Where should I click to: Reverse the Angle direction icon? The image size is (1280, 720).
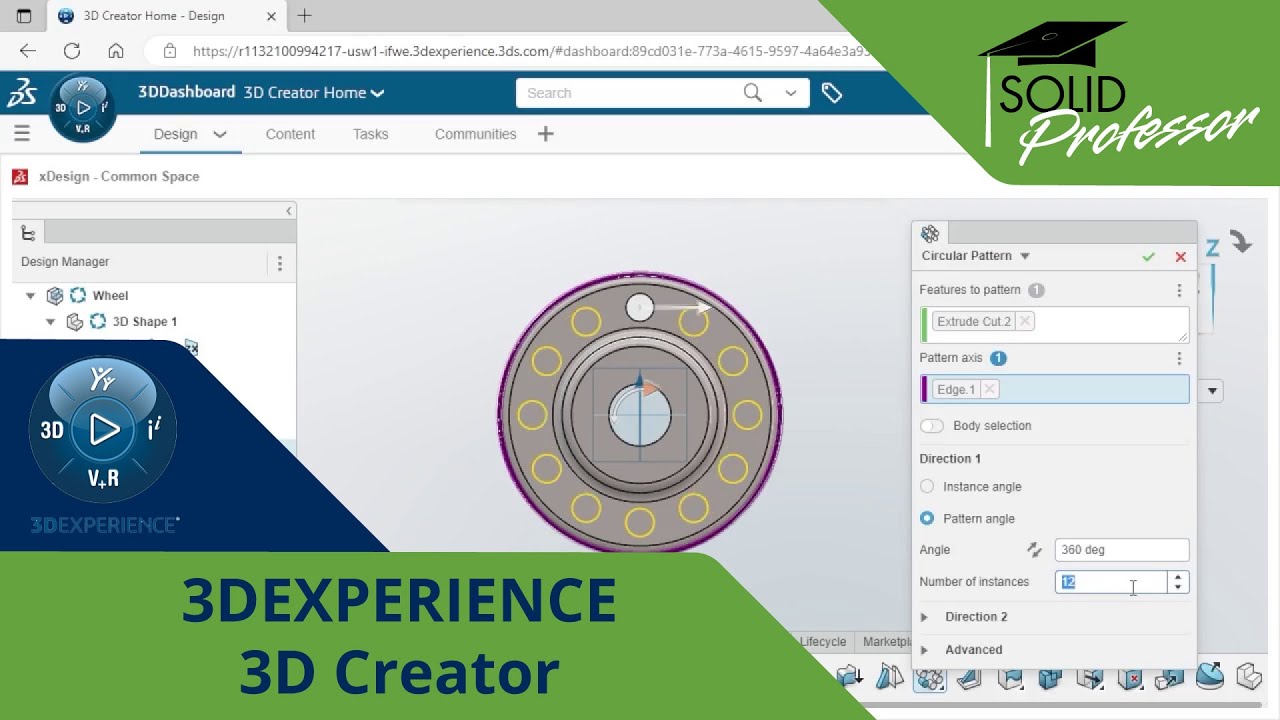click(1035, 550)
